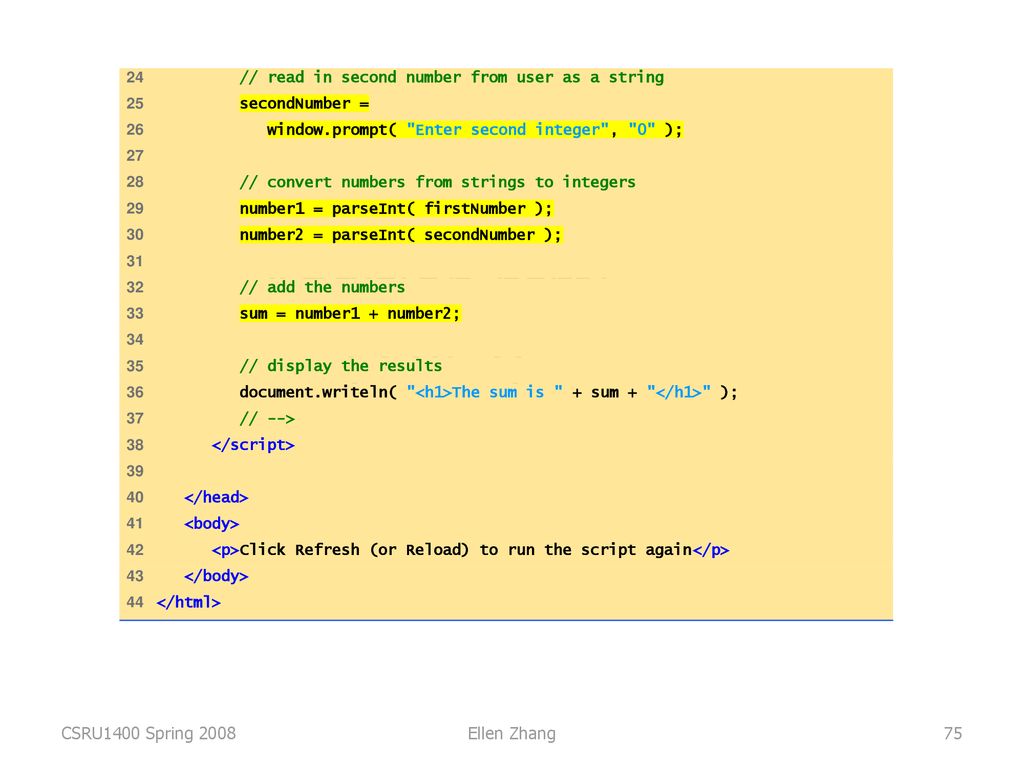
Task: Click line number 31
Action: coord(135,261)
